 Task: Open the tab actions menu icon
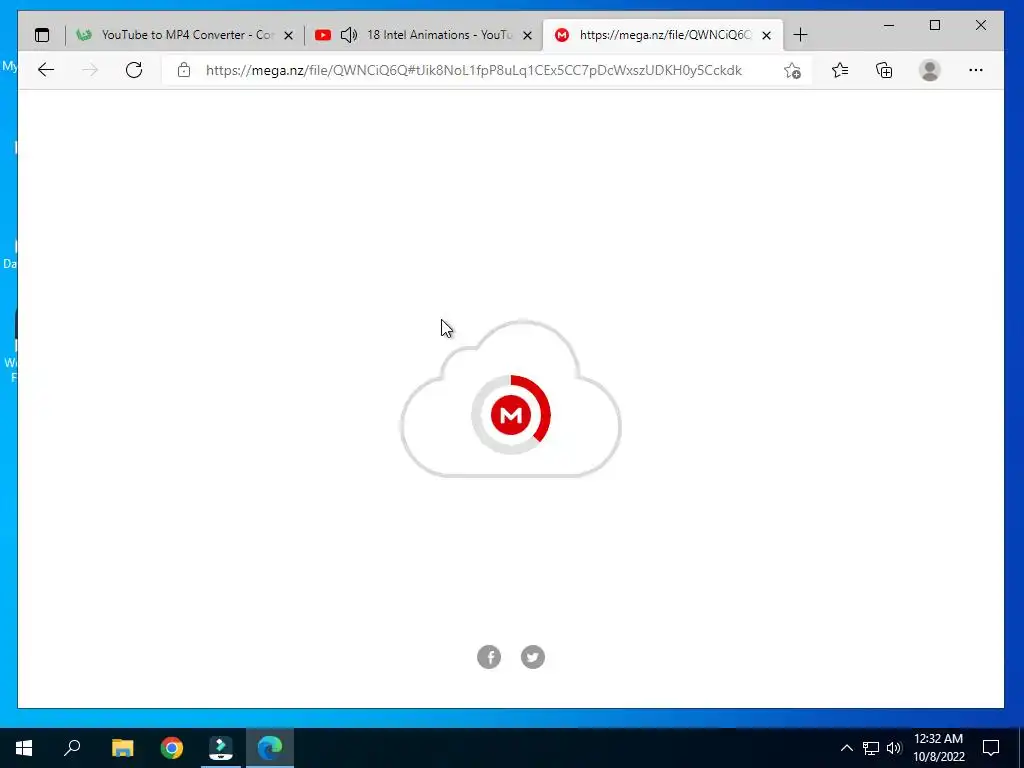tap(42, 35)
